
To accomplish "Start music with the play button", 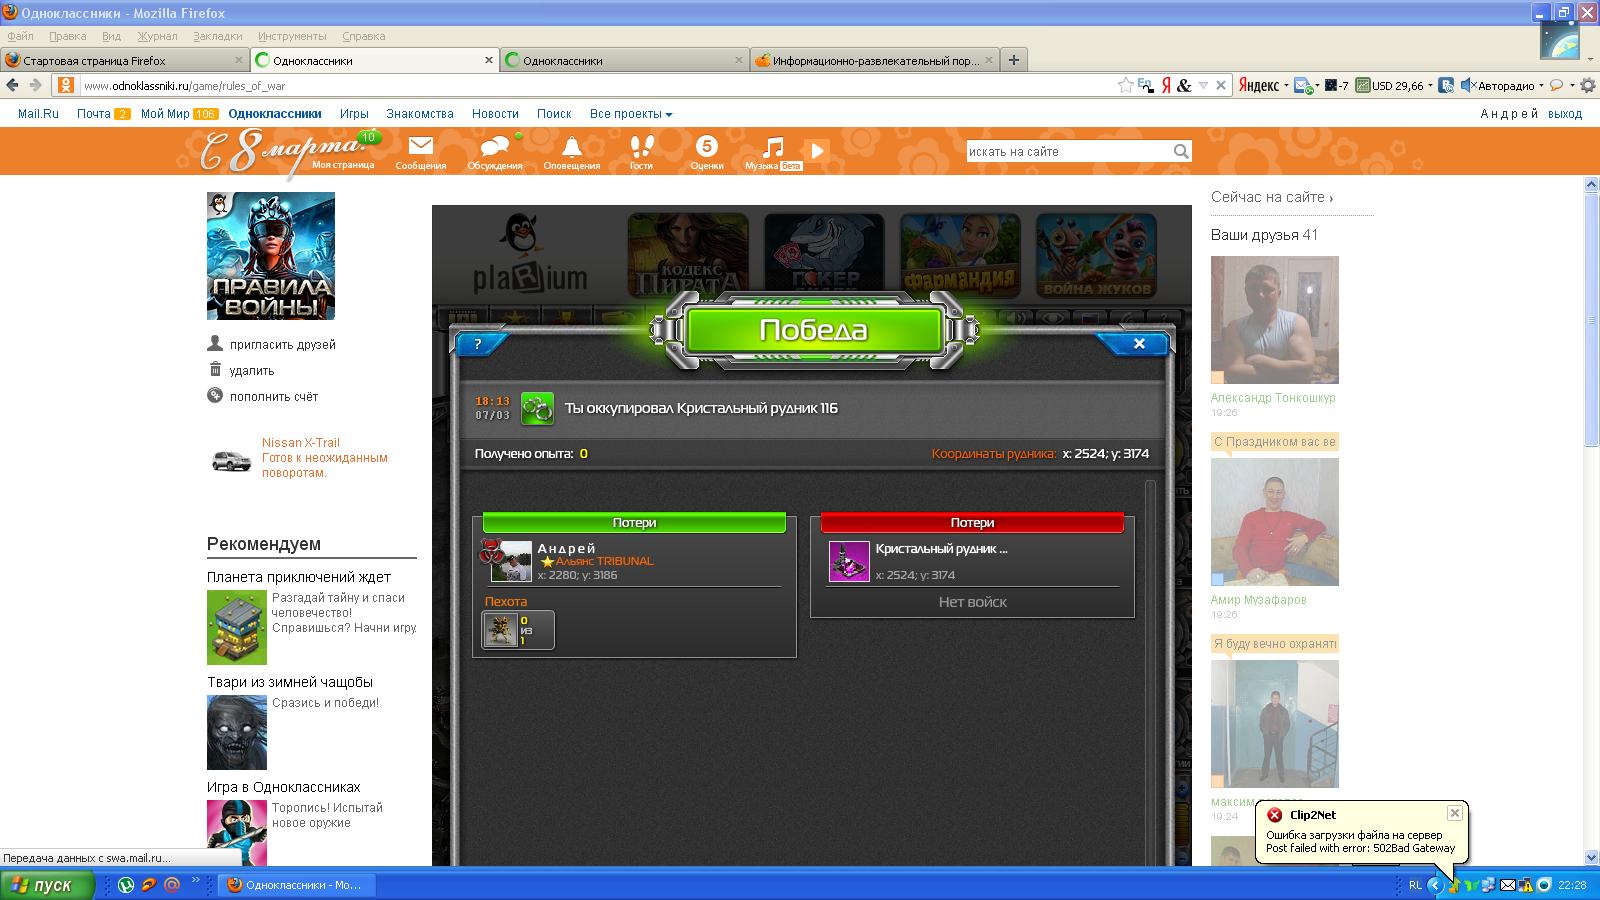I will click(x=818, y=150).
